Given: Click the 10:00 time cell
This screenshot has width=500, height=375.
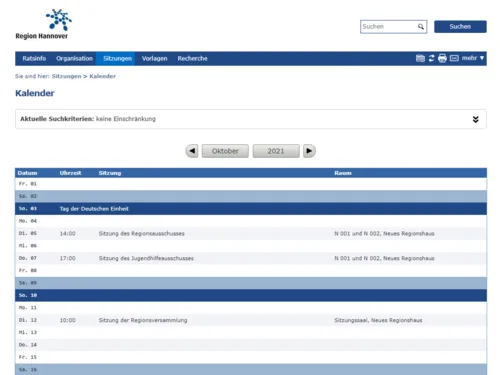Looking at the screenshot, I should point(67,320).
